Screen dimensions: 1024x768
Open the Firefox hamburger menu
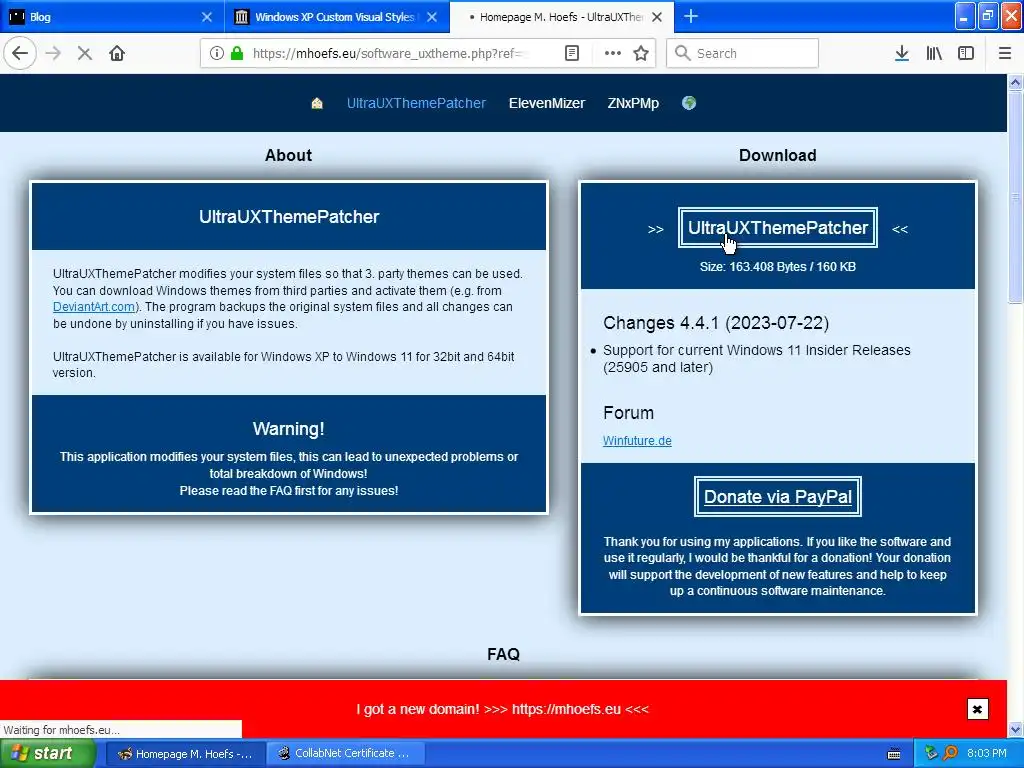click(x=1005, y=54)
